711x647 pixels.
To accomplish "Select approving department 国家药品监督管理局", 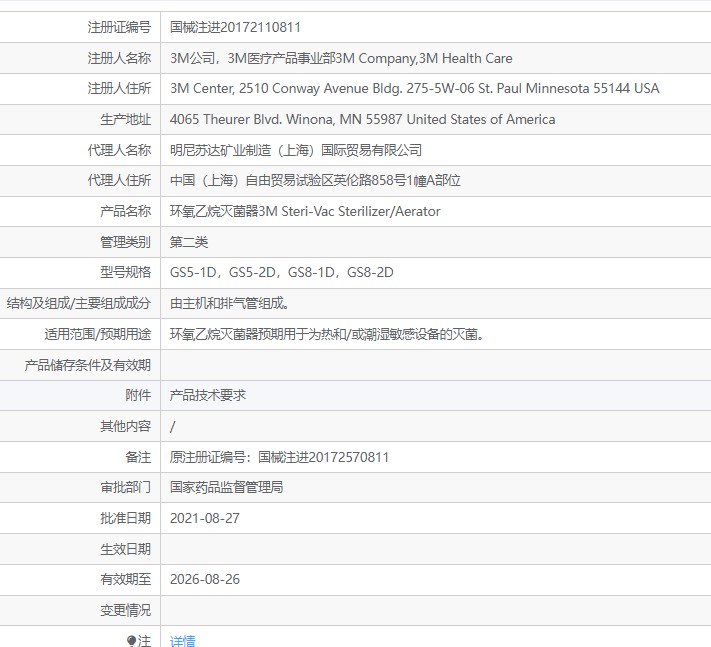I will click(x=227, y=487).
